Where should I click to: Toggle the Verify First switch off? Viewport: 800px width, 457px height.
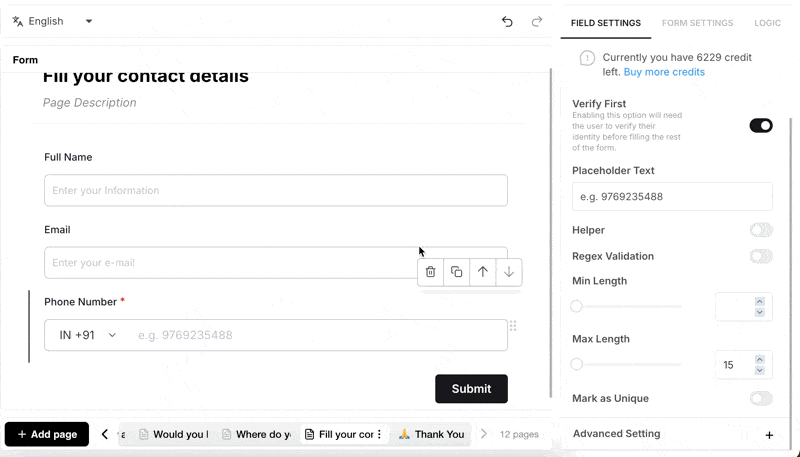761,125
